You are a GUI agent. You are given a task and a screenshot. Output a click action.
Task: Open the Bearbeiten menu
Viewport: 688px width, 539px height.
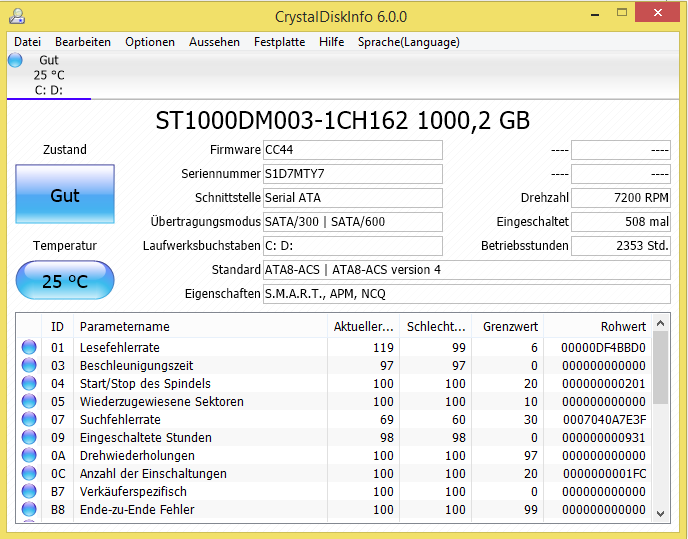point(83,42)
